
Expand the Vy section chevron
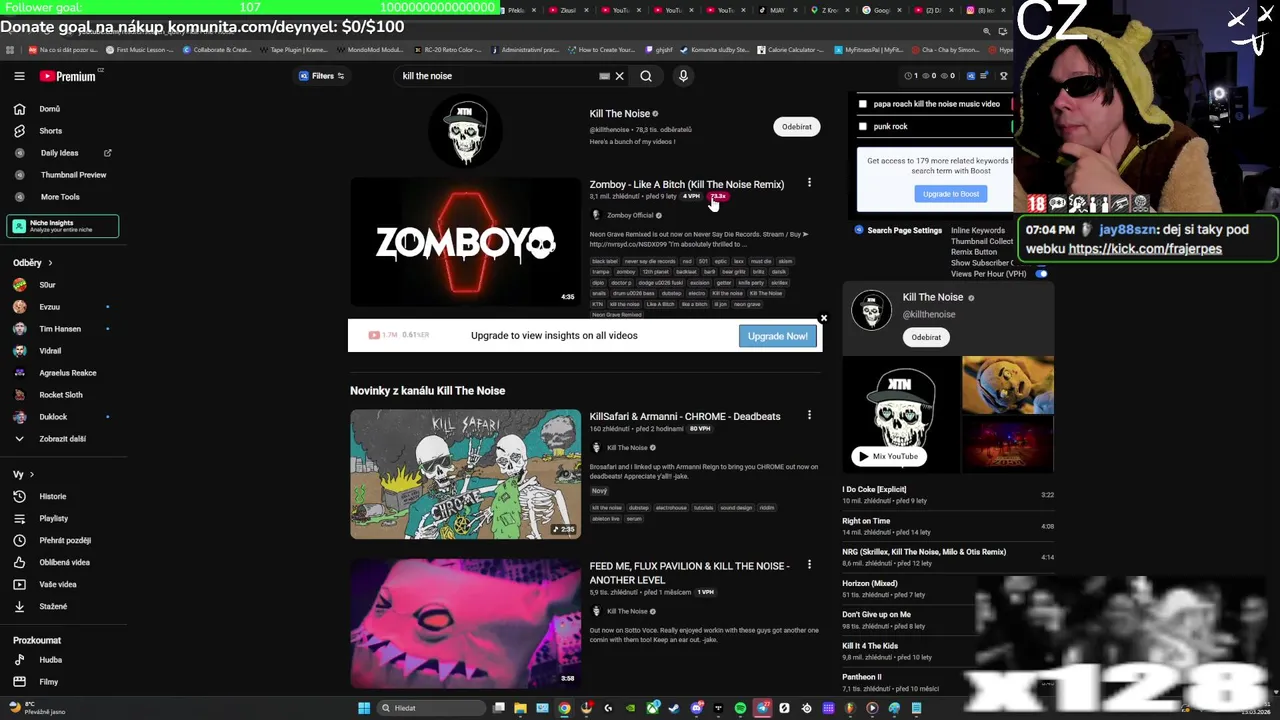[31, 474]
